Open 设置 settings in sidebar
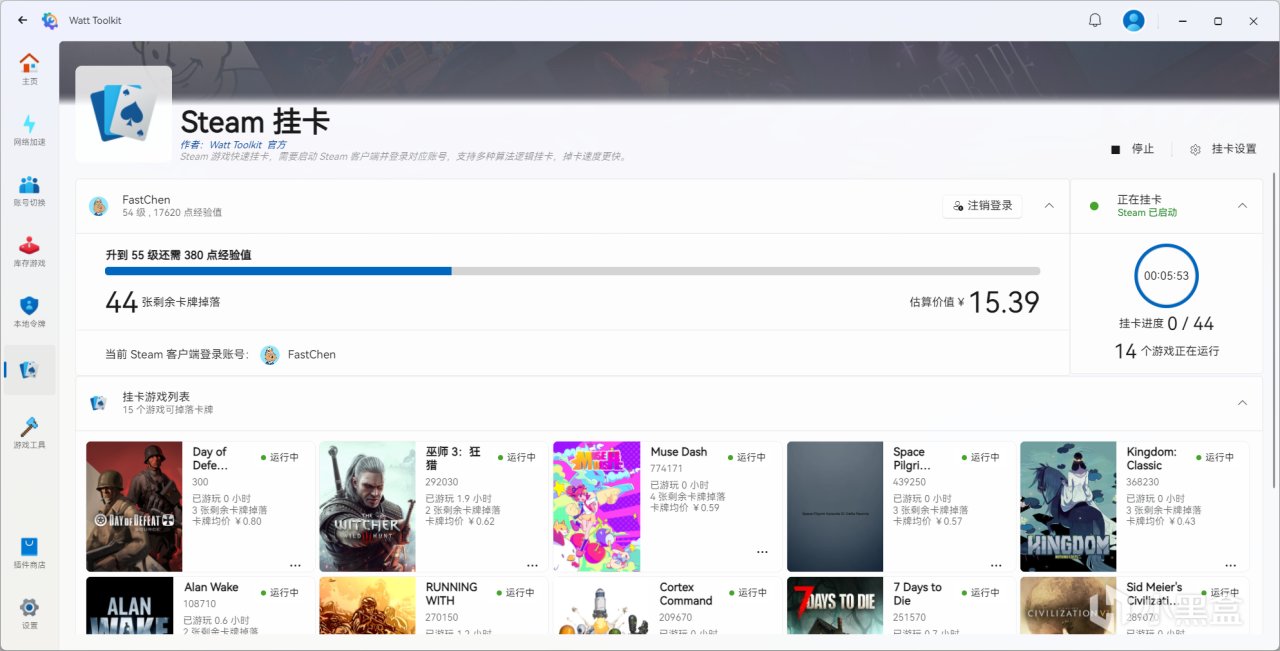This screenshot has width=1280, height=651. point(29,614)
